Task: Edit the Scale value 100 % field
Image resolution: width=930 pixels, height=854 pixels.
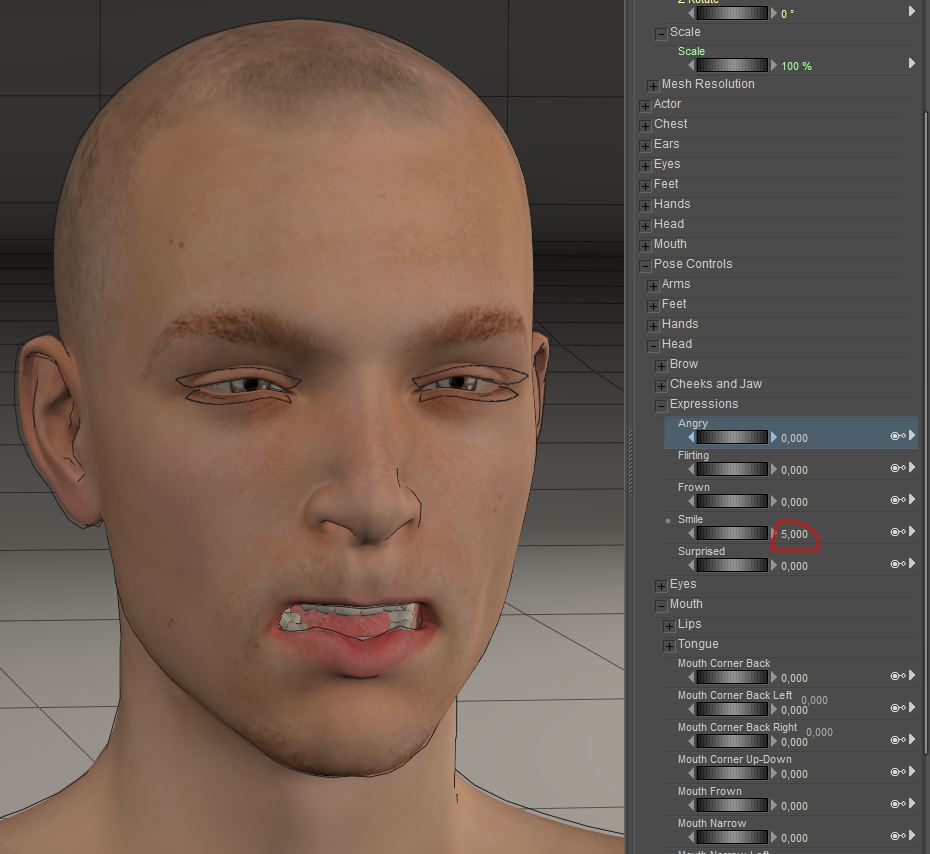Action: 796,66
